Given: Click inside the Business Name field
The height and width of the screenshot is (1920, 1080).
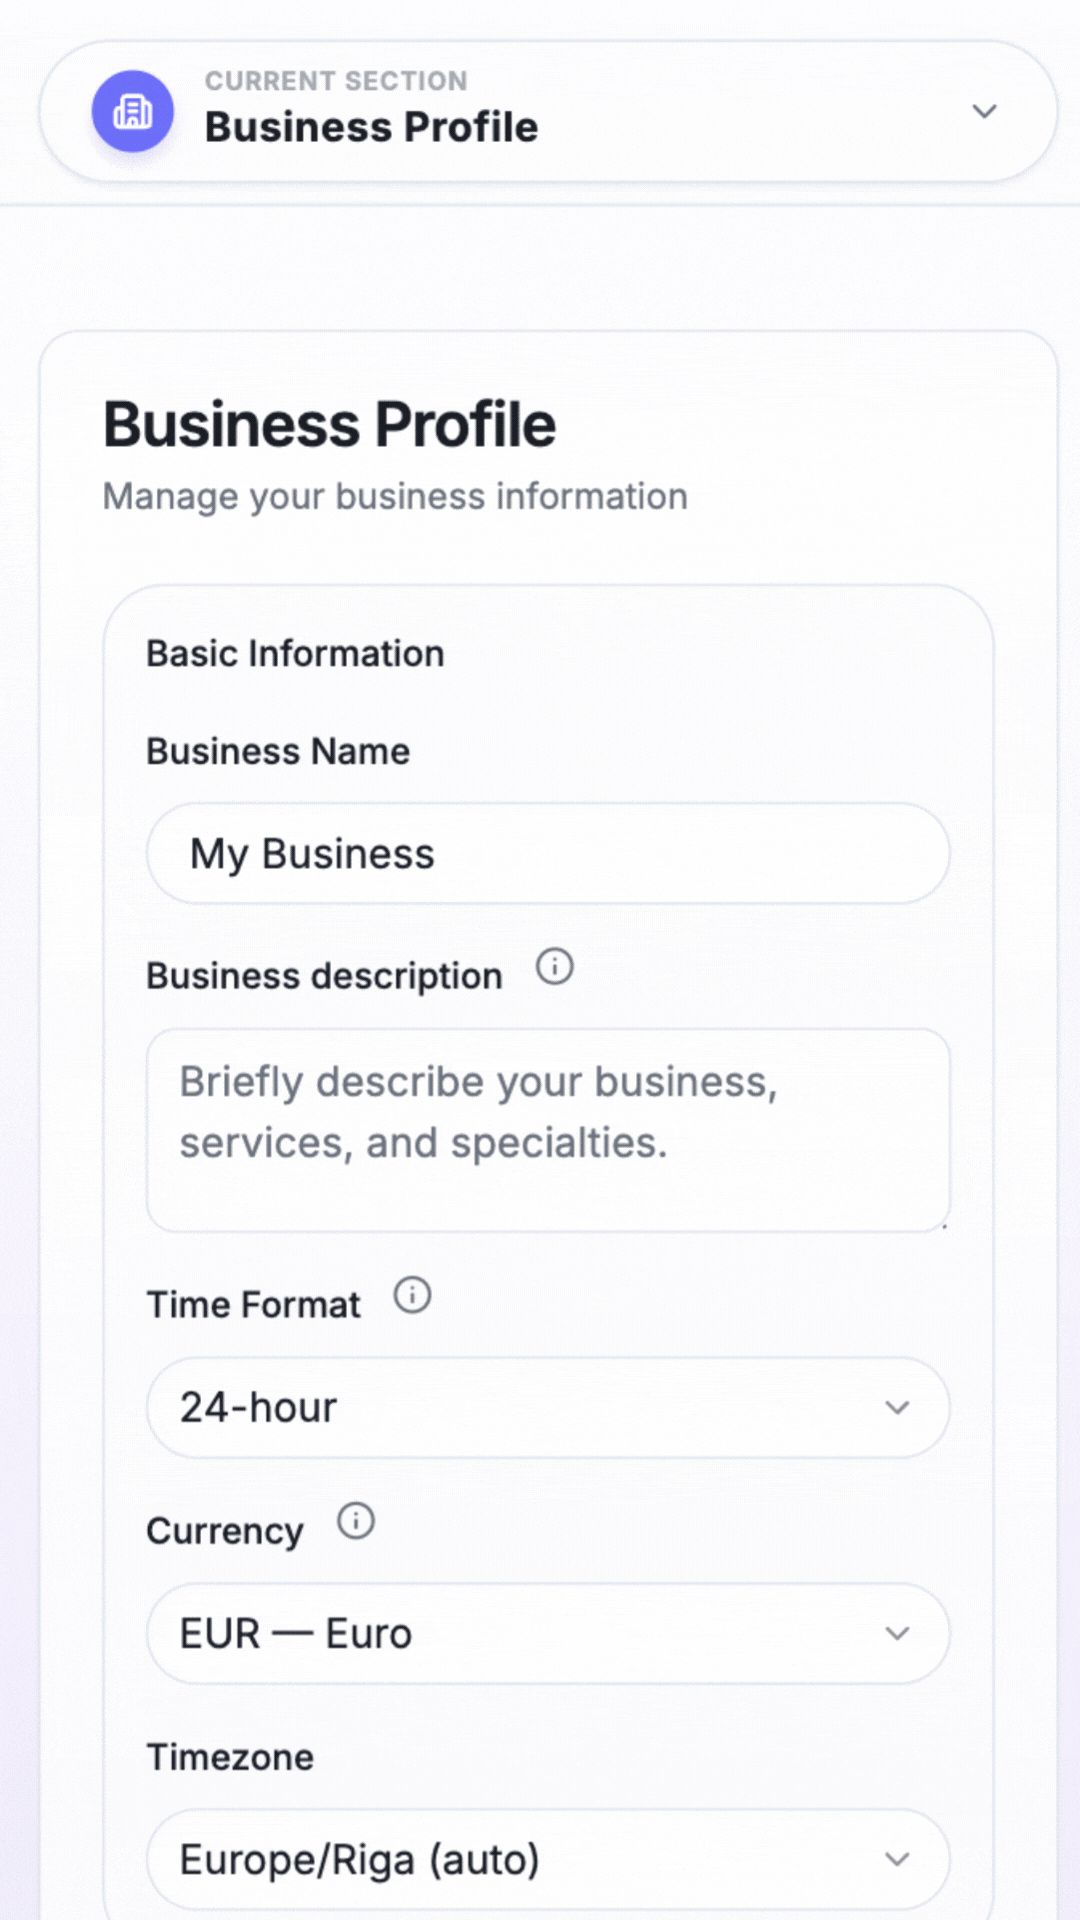Looking at the screenshot, I should coord(548,853).
